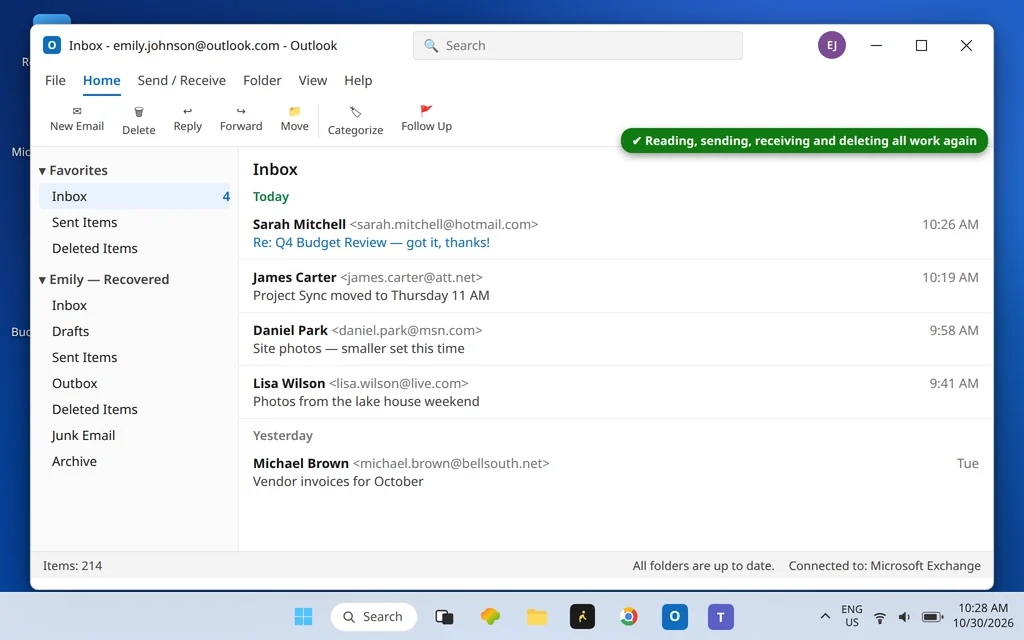1024x640 pixels.
Task: Open the Folder tab
Action: pos(262,80)
